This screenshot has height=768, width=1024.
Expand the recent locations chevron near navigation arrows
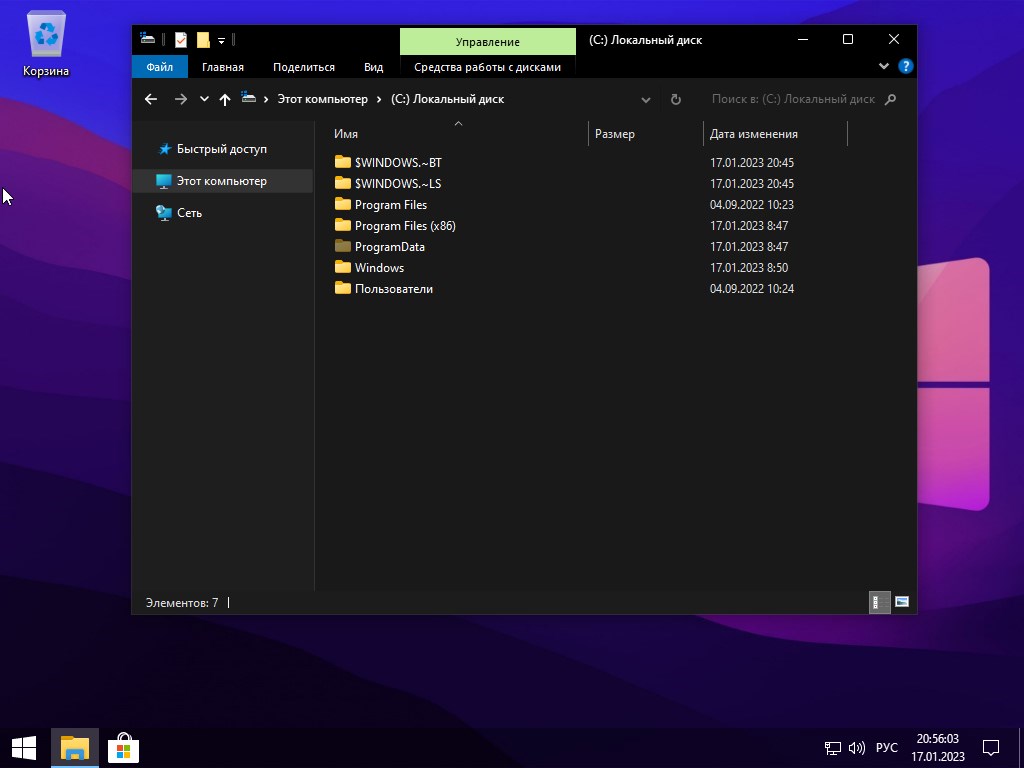tap(203, 99)
